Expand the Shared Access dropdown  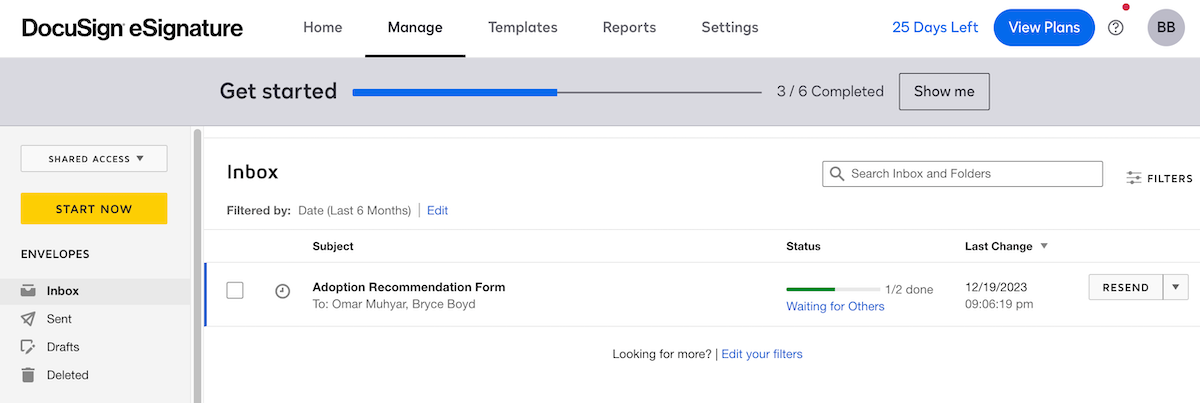pyautogui.click(x=94, y=158)
